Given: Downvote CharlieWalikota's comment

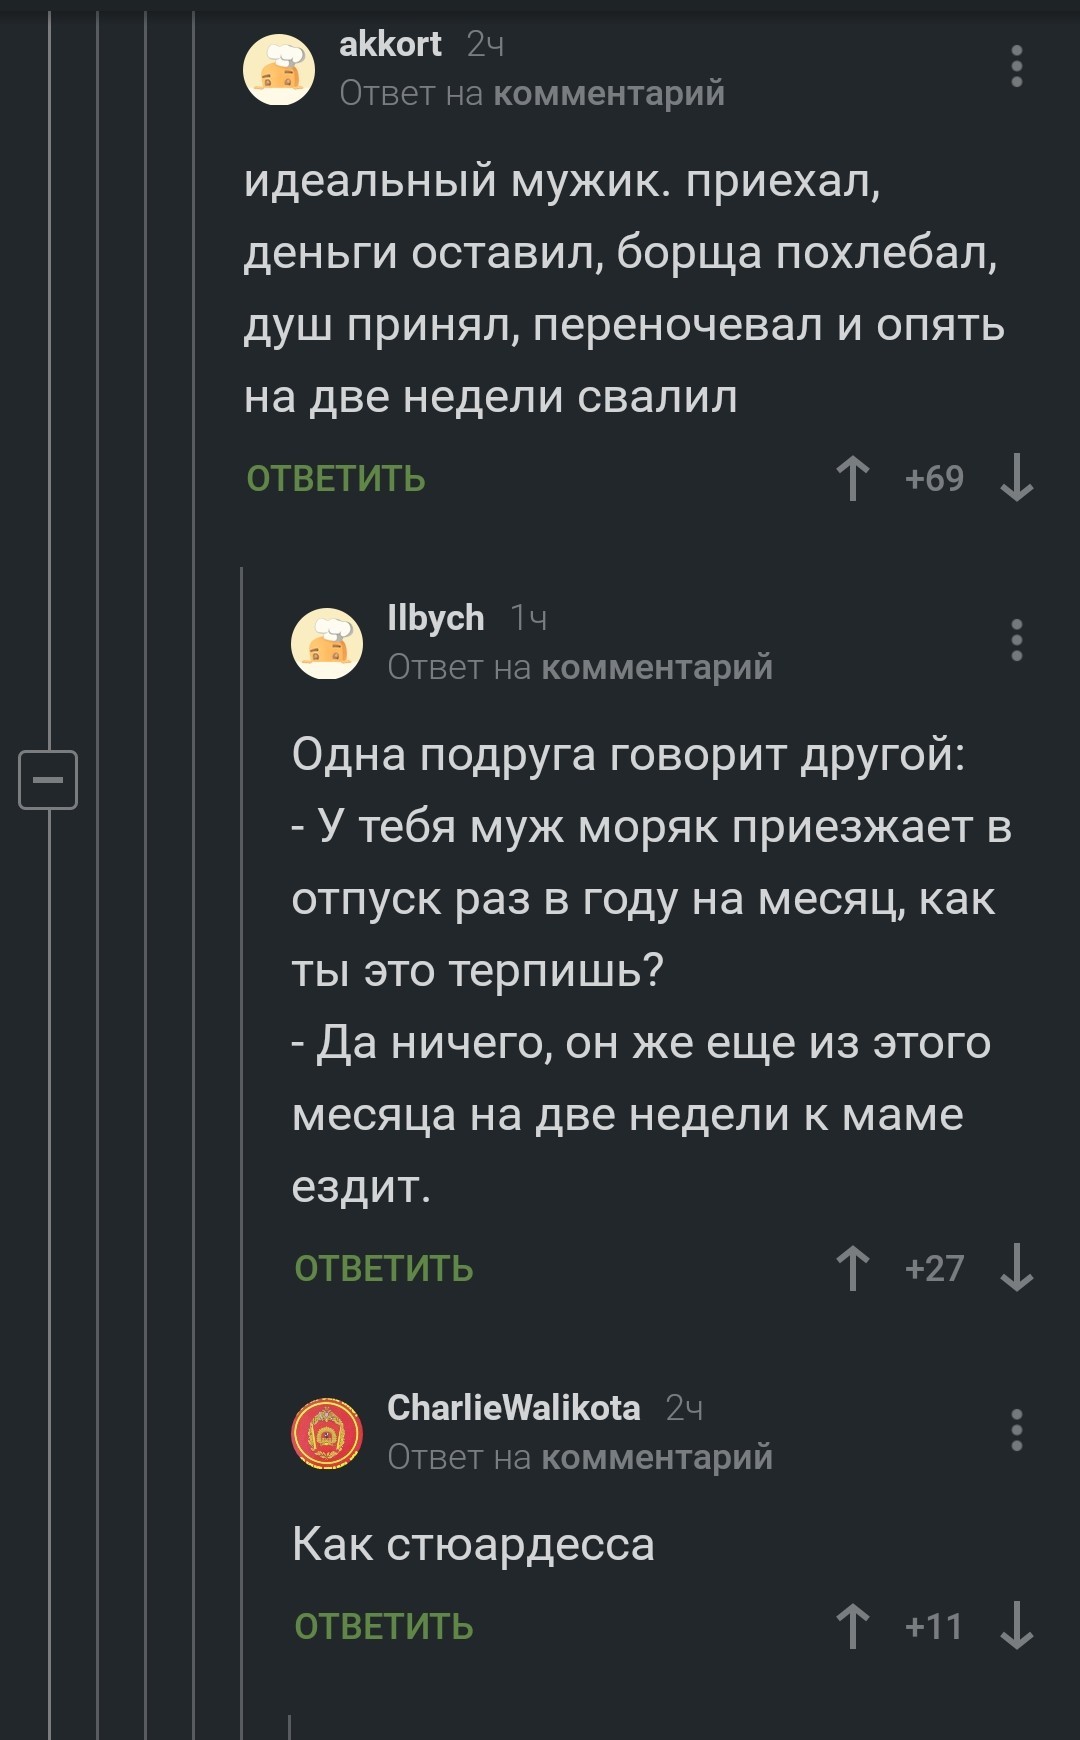Looking at the screenshot, I should (1016, 1626).
